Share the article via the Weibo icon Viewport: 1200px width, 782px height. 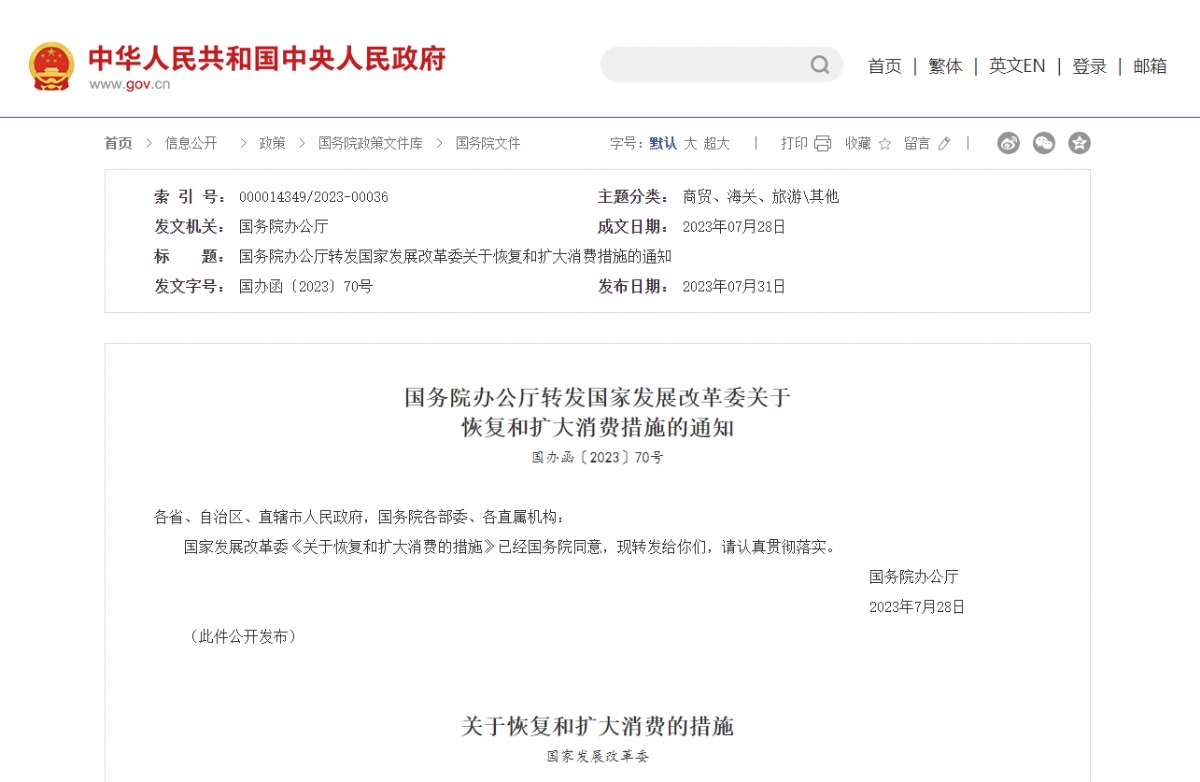[x=1007, y=143]
